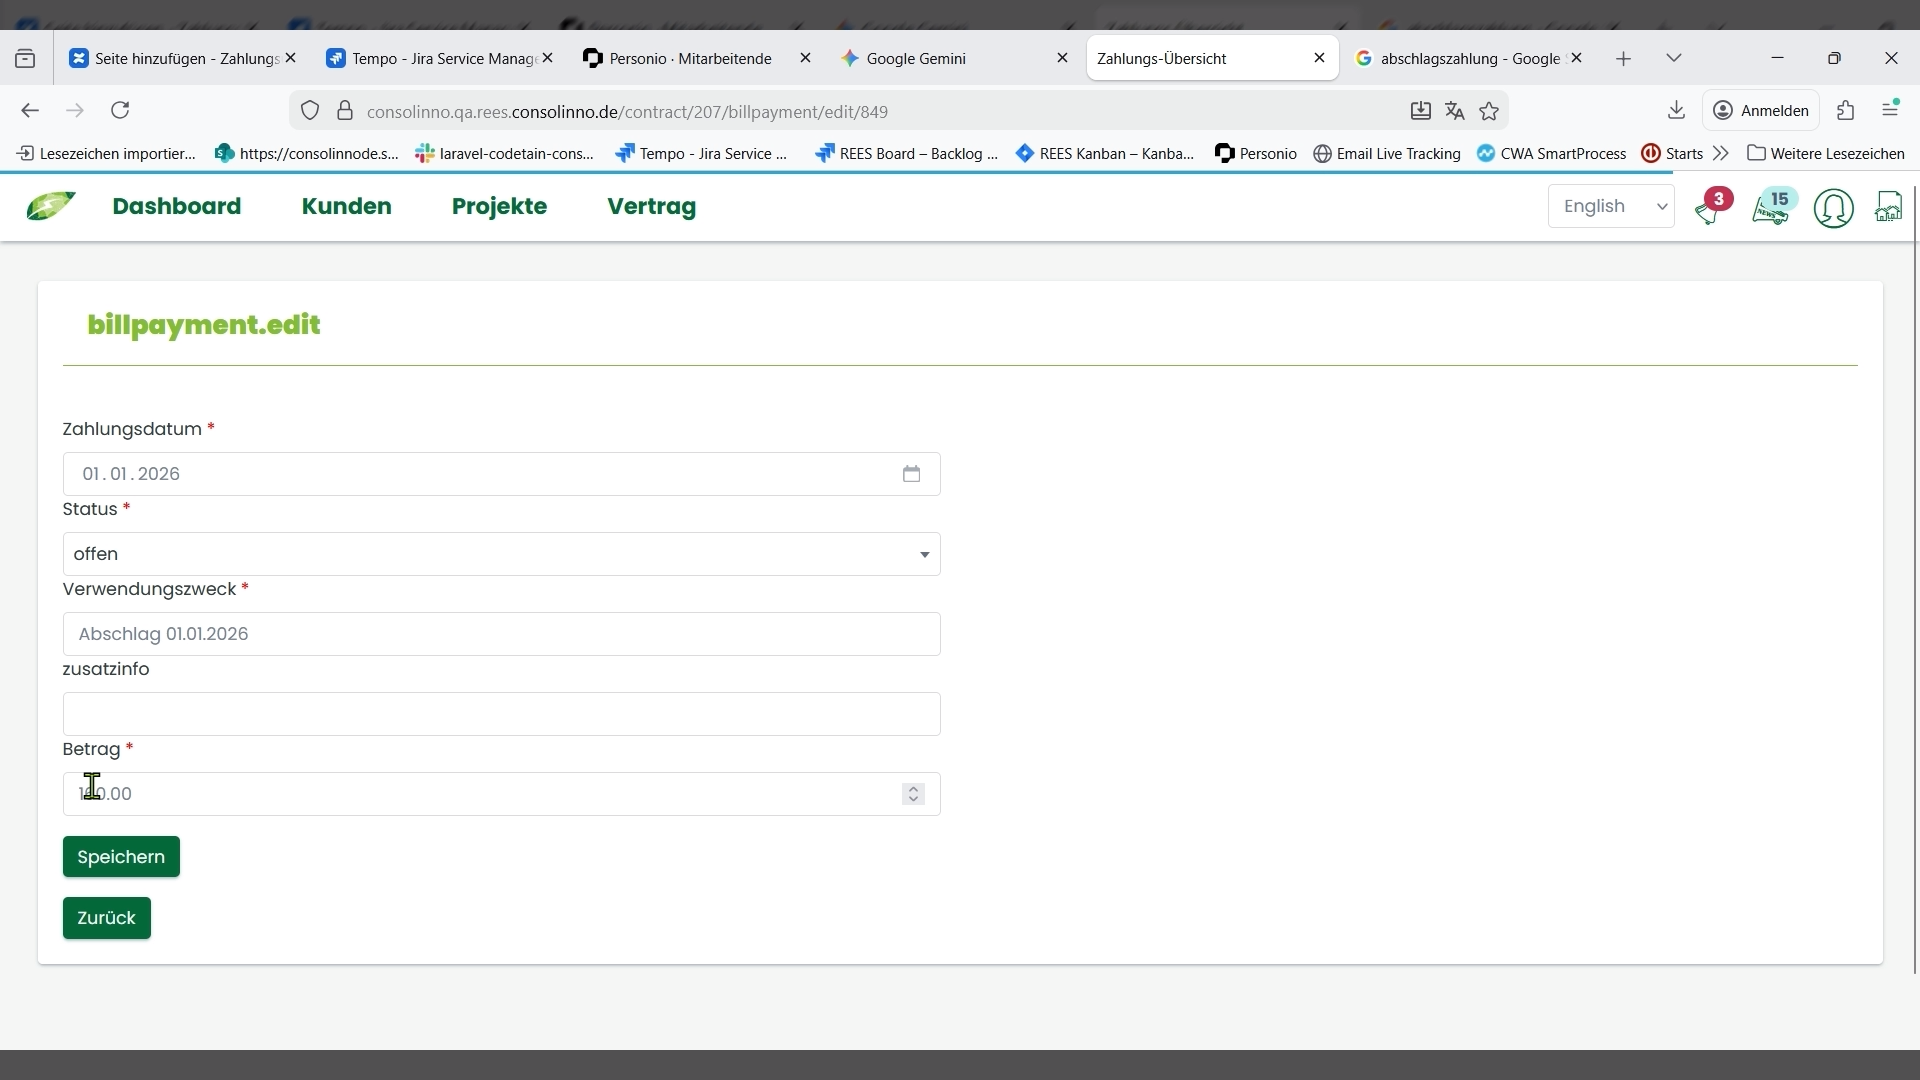Open the Personio bookmark
The image size is (1920, 1080).
(x=1256, y=153)
